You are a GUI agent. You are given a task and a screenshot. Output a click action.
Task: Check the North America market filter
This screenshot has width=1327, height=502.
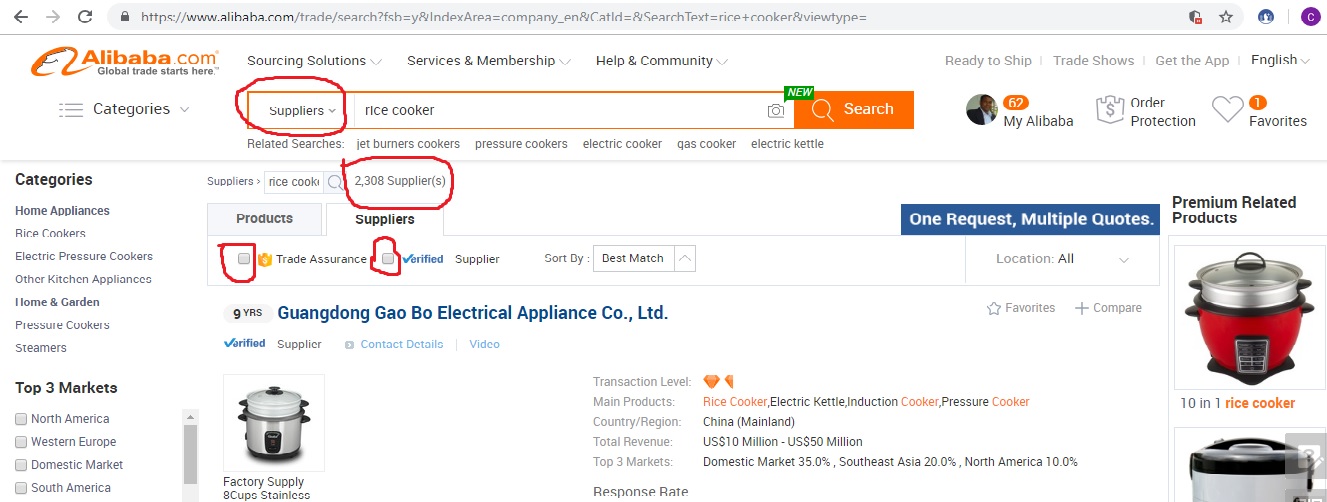point(21,419)
